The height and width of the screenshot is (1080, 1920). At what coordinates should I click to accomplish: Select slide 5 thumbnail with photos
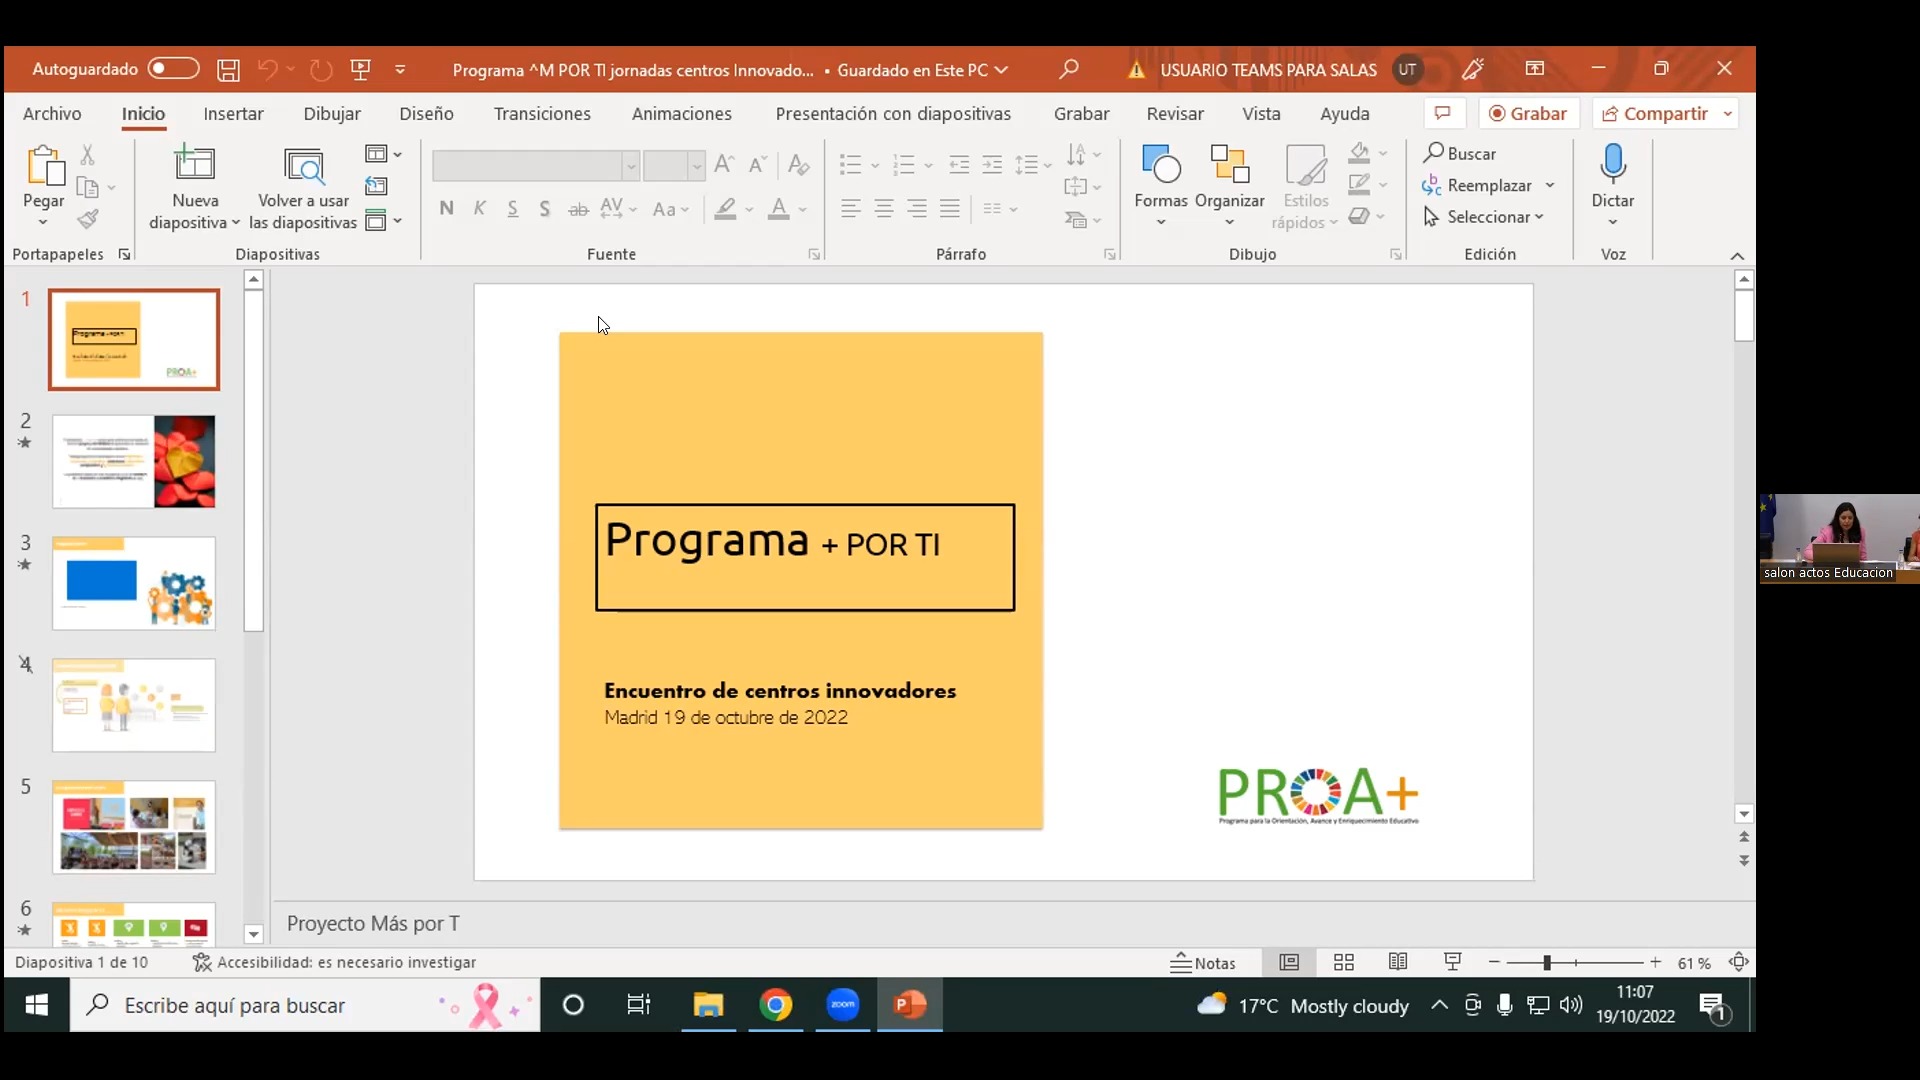click(134, 827)
